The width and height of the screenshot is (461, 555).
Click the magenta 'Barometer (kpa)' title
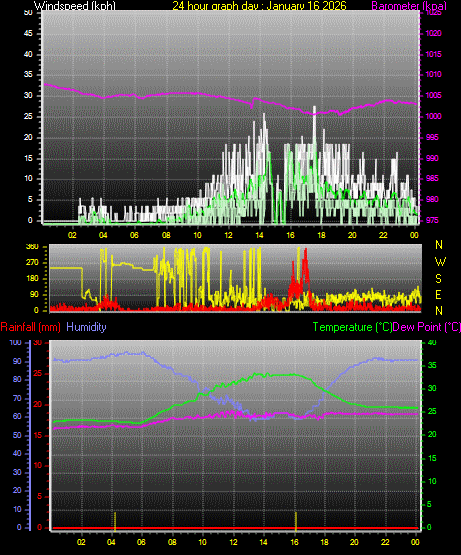[x=409, y=6]
